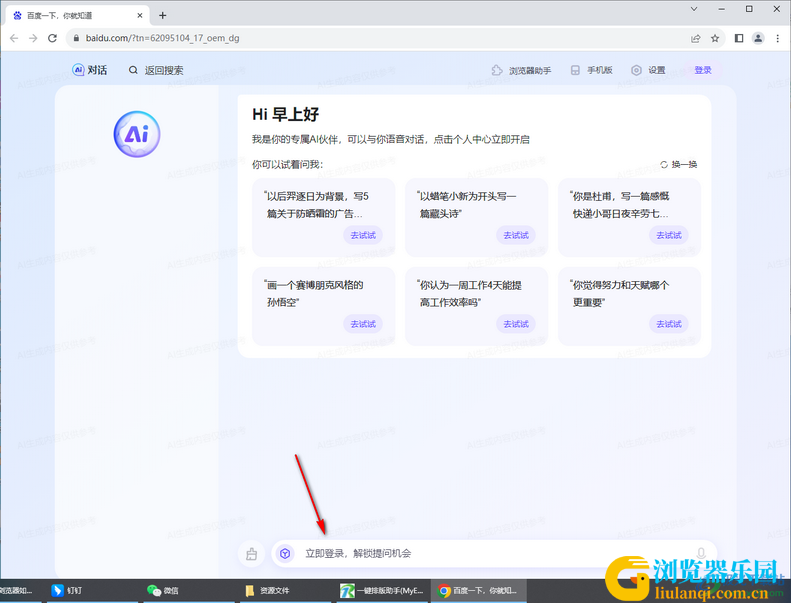Try the 杜甫 courier poem prompt
Image resolution: width=791 pixels, height=603 pixels.
[668, 235]
